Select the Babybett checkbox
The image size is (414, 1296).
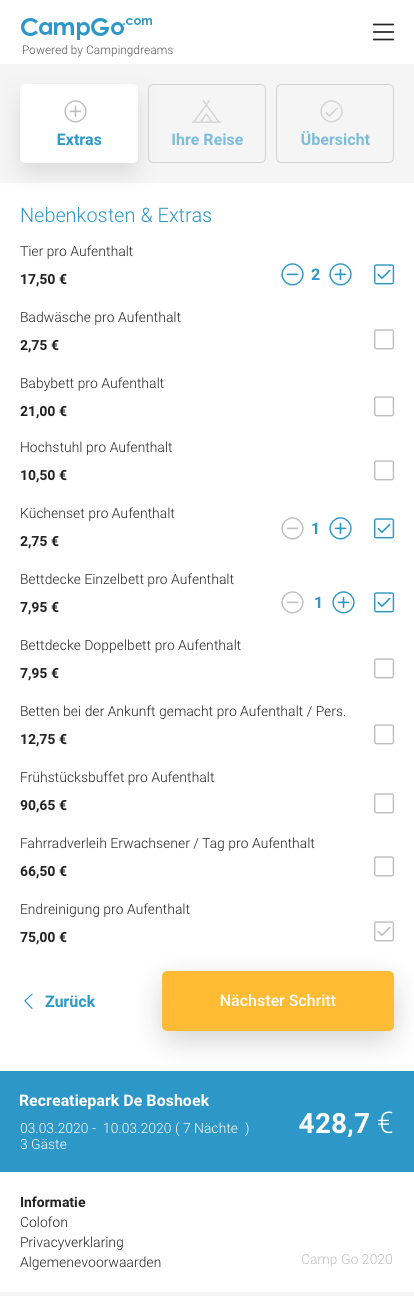click(384, 406)
